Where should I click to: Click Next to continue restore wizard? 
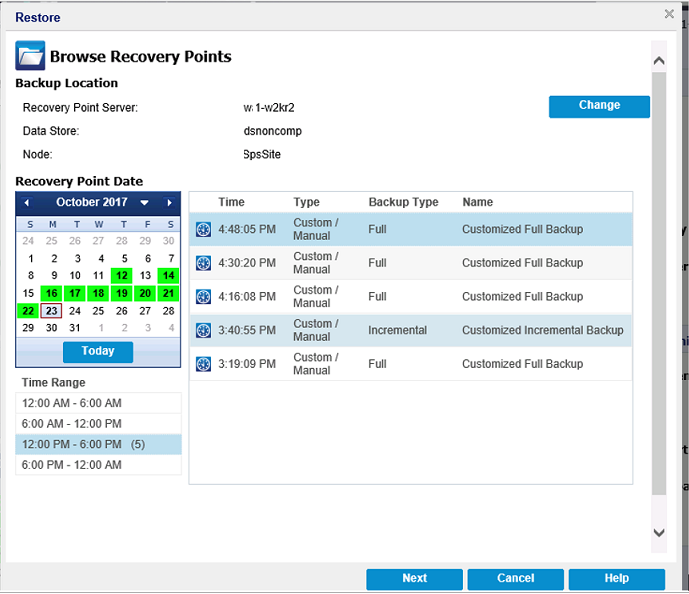click(x=414, y=579)
